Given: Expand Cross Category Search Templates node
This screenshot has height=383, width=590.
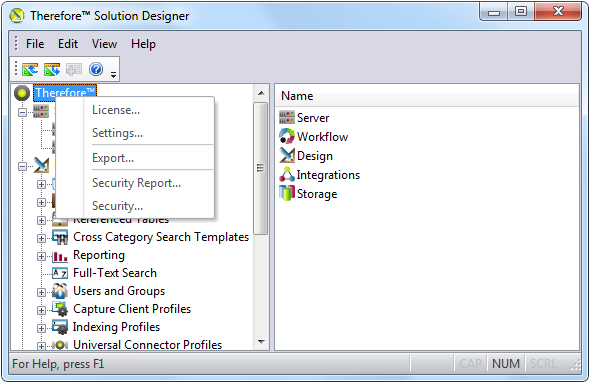Looking at the screenshot, I should [x=41, y=238].
